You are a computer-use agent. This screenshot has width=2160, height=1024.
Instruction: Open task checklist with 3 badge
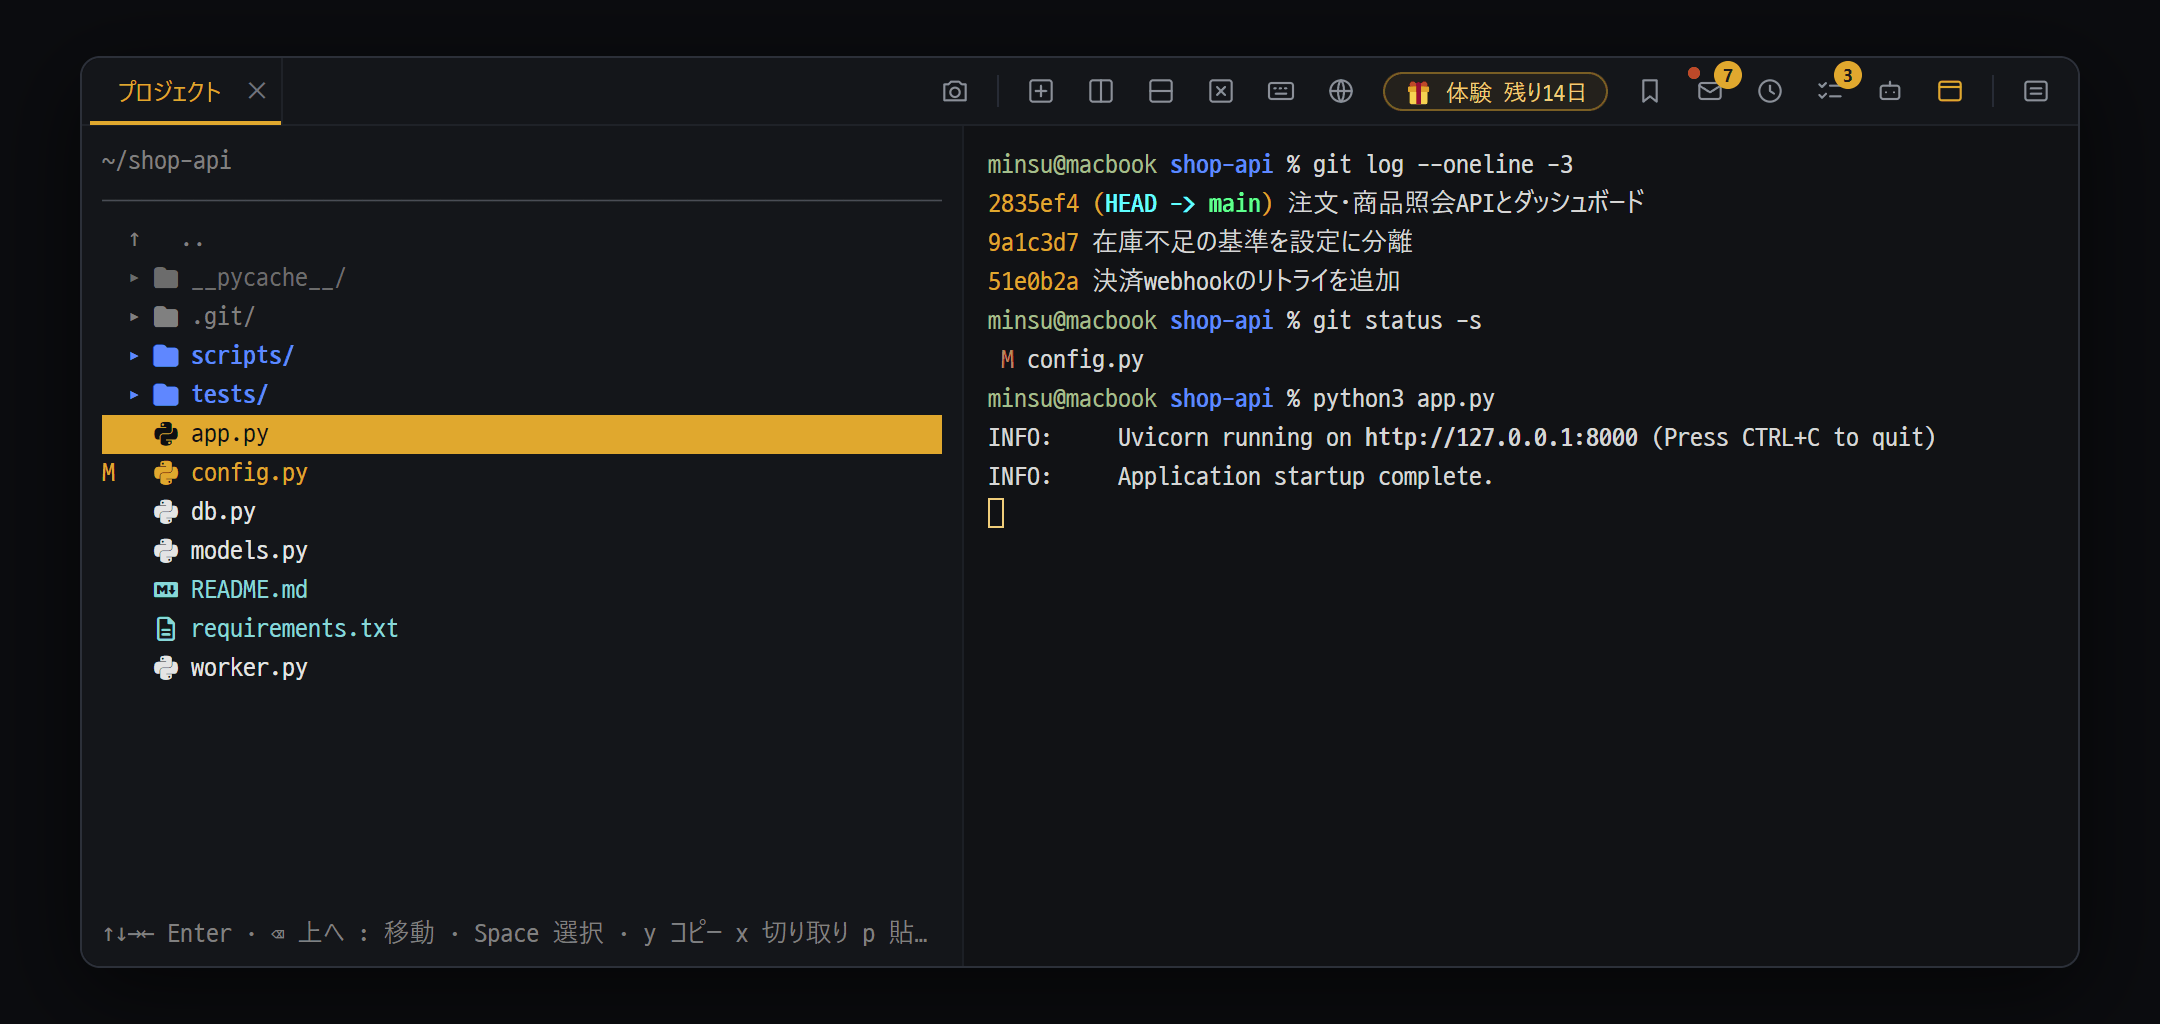click(x=1830, y=92)
